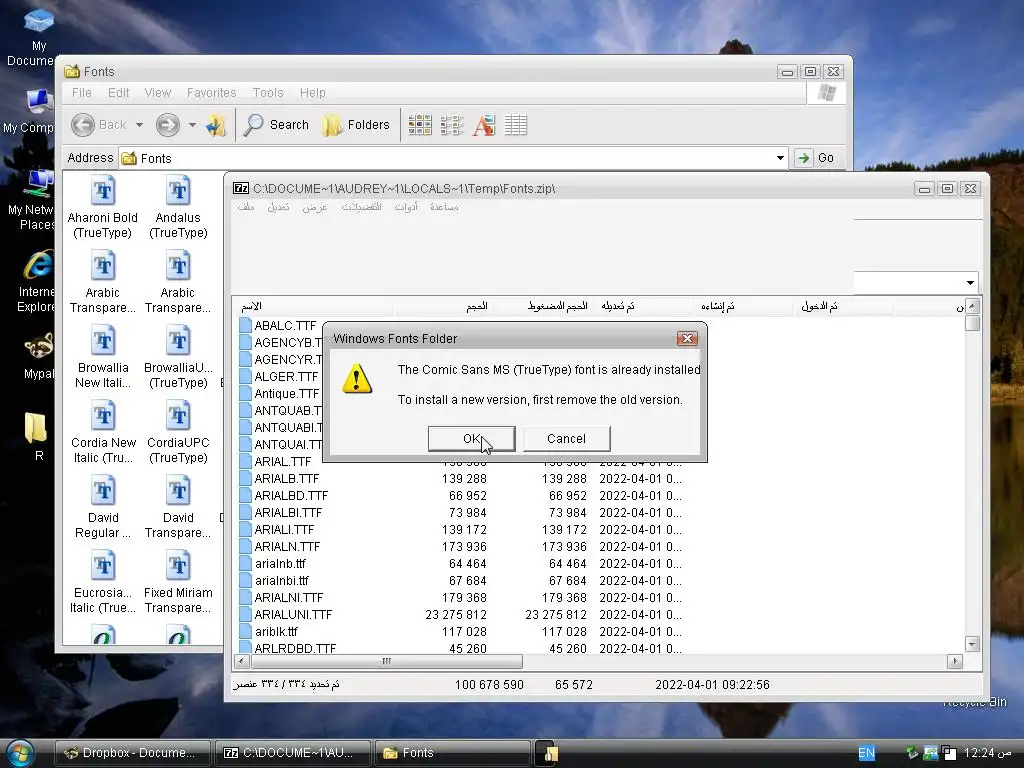Expand the Address bar dropdown
The width and height of the screenshot is (1024, 768).
tap(780, 158)
